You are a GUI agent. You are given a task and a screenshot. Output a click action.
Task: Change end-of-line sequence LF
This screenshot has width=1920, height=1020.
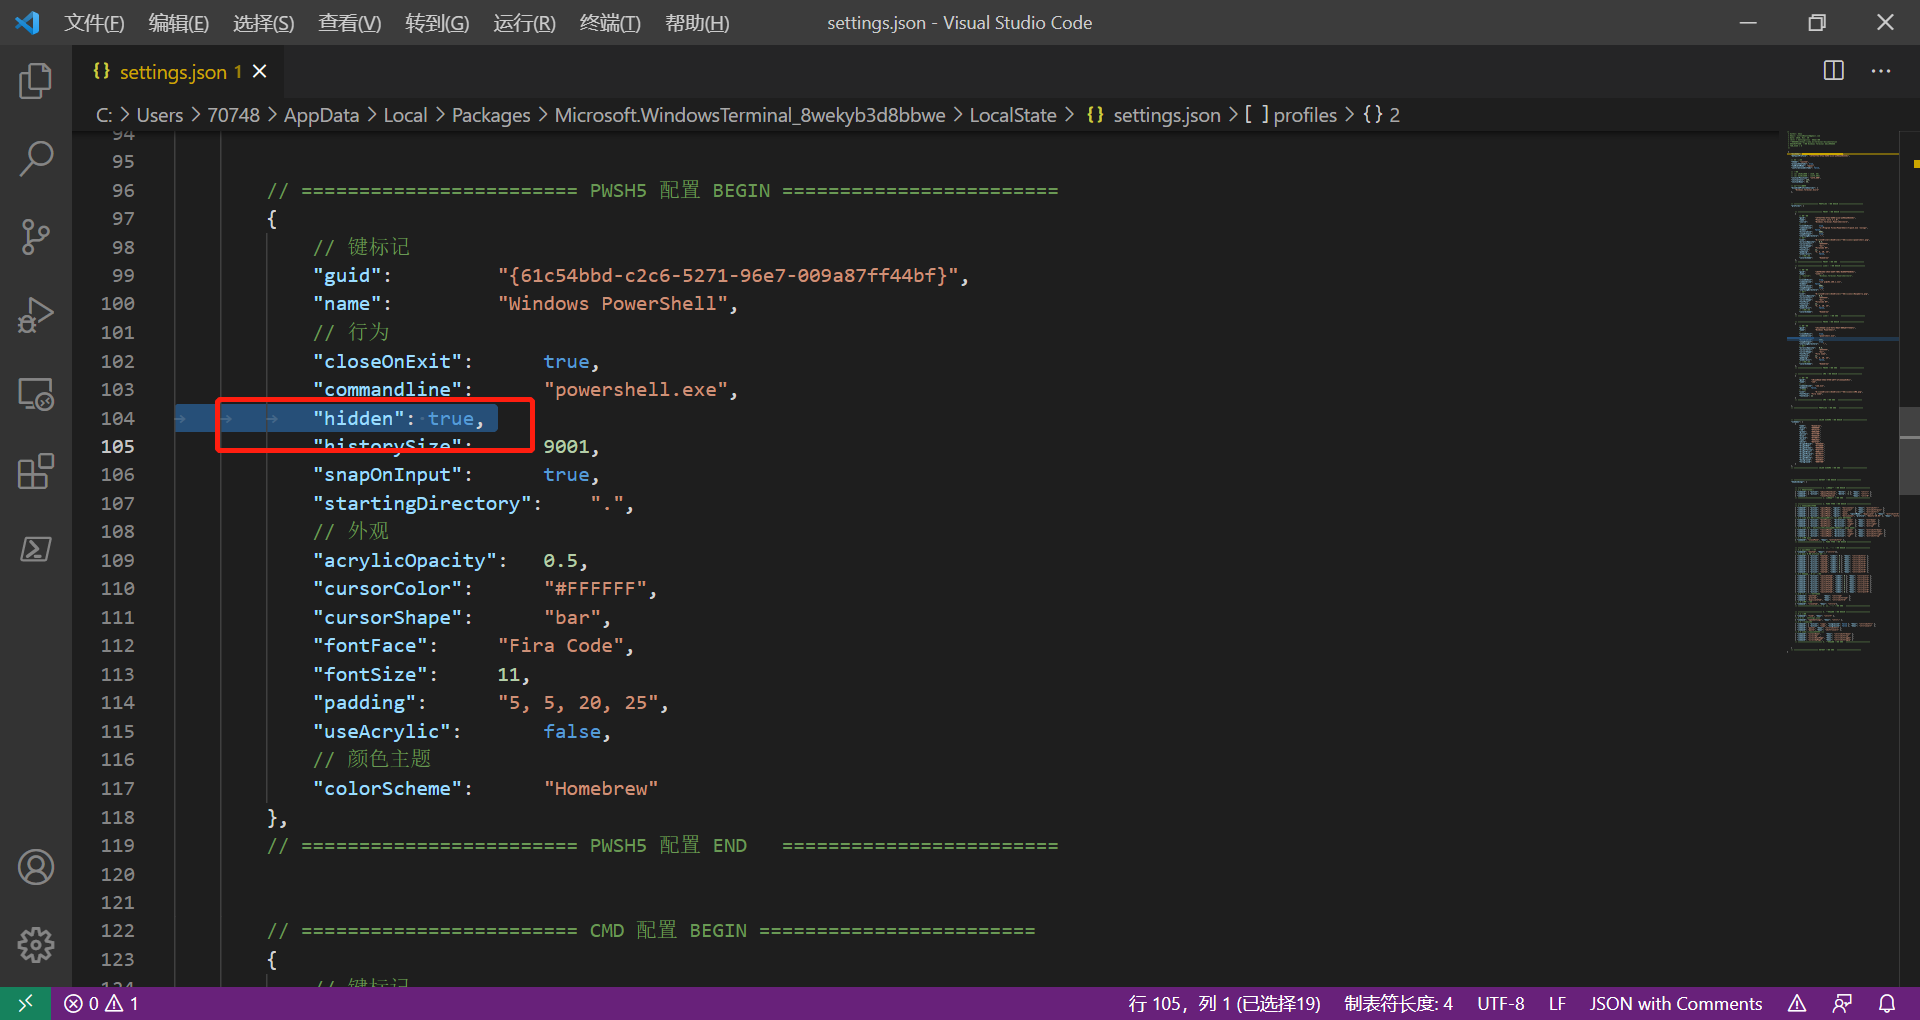tap(1557, 1003)
